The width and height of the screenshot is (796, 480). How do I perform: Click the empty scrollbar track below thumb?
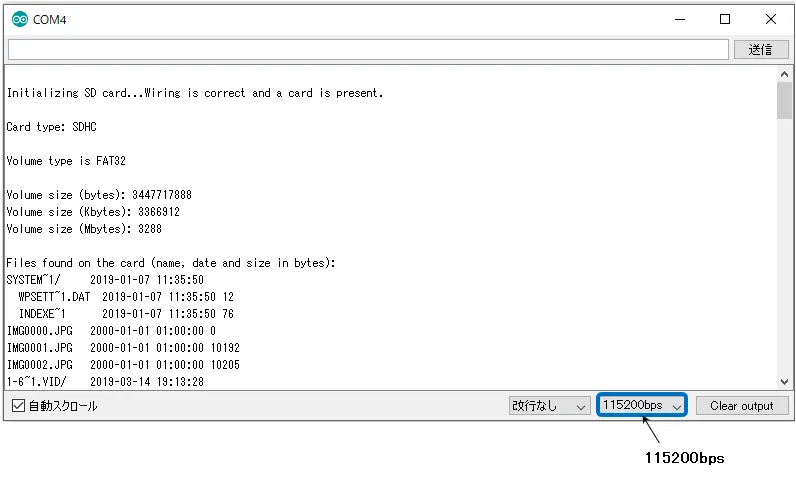(x=784, y=250)
